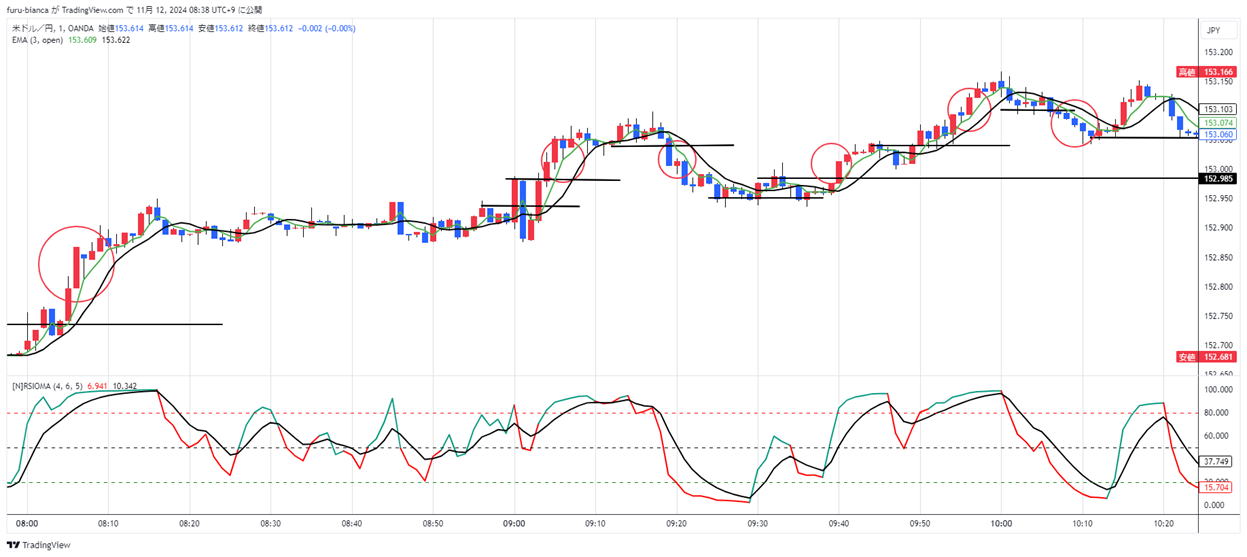Click the 10:00 time axis label
Screen dimensions: 1247x557
(x=1001, y=523)
